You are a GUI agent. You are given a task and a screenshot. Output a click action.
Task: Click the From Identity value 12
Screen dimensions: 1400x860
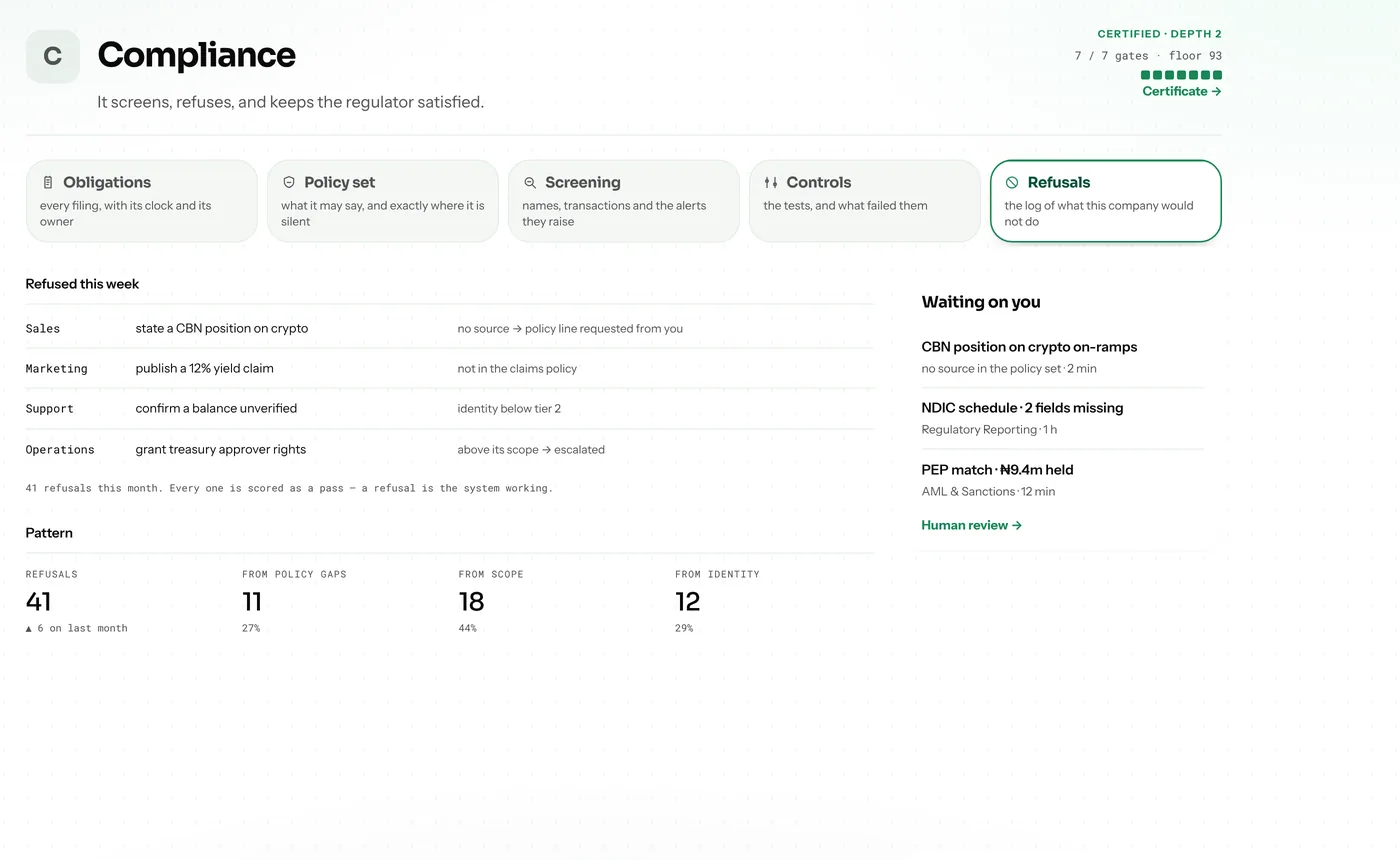[688, 601]
